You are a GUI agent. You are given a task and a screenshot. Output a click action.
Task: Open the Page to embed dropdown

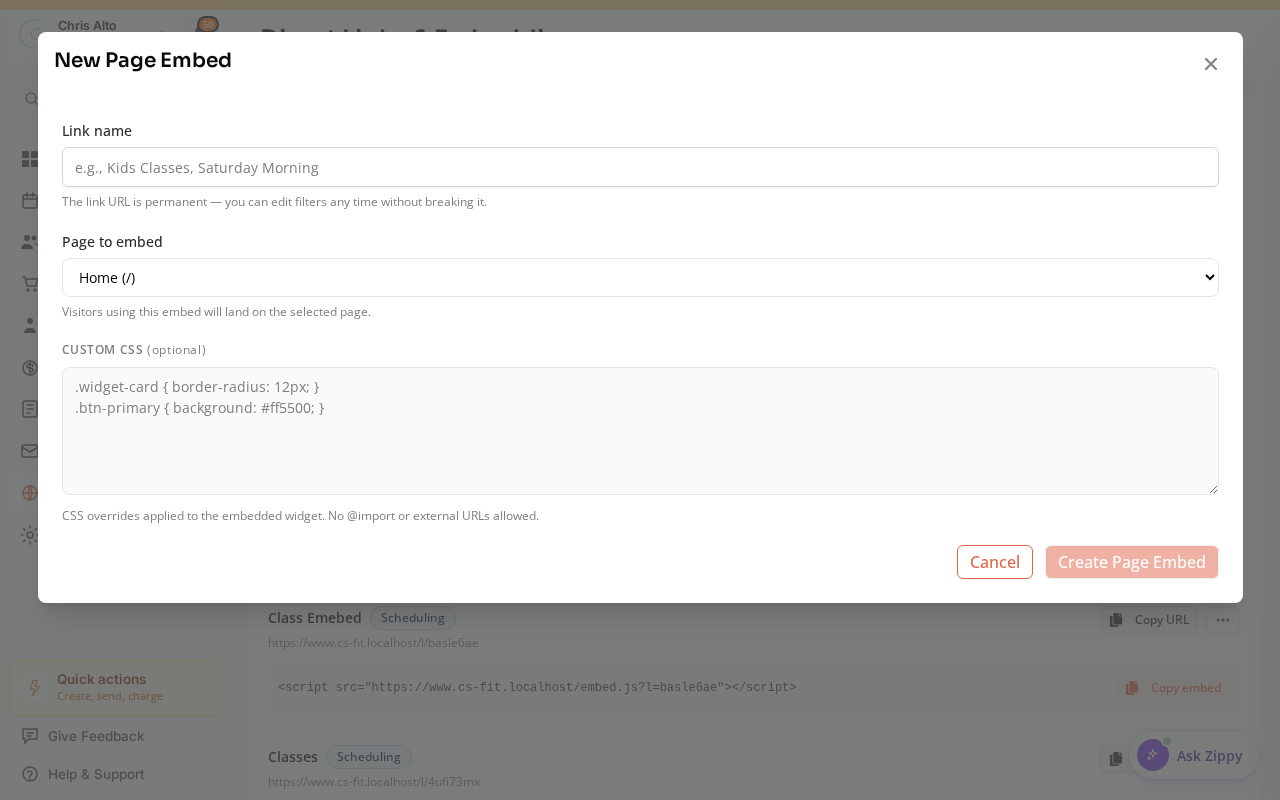tap(640, 277)
